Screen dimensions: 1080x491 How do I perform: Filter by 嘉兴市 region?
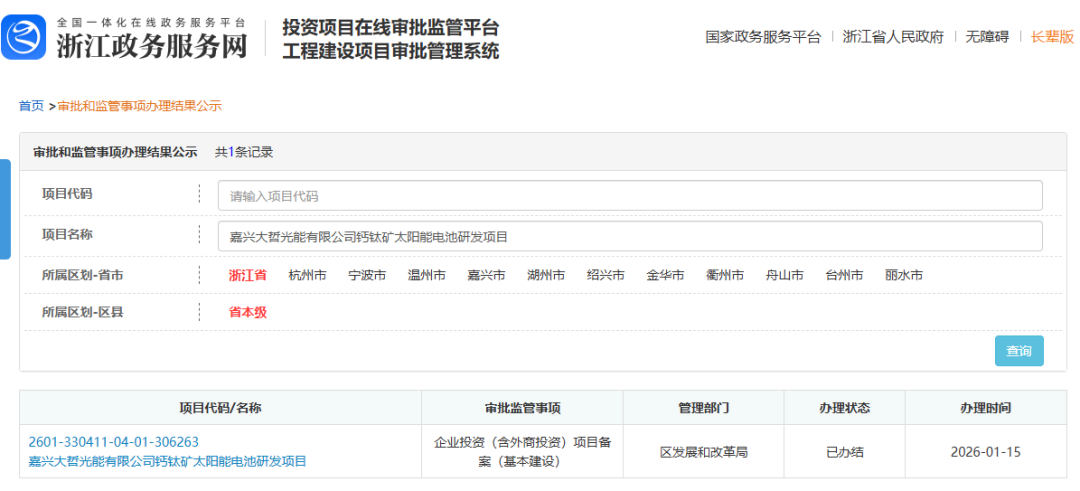pos(486,276)
